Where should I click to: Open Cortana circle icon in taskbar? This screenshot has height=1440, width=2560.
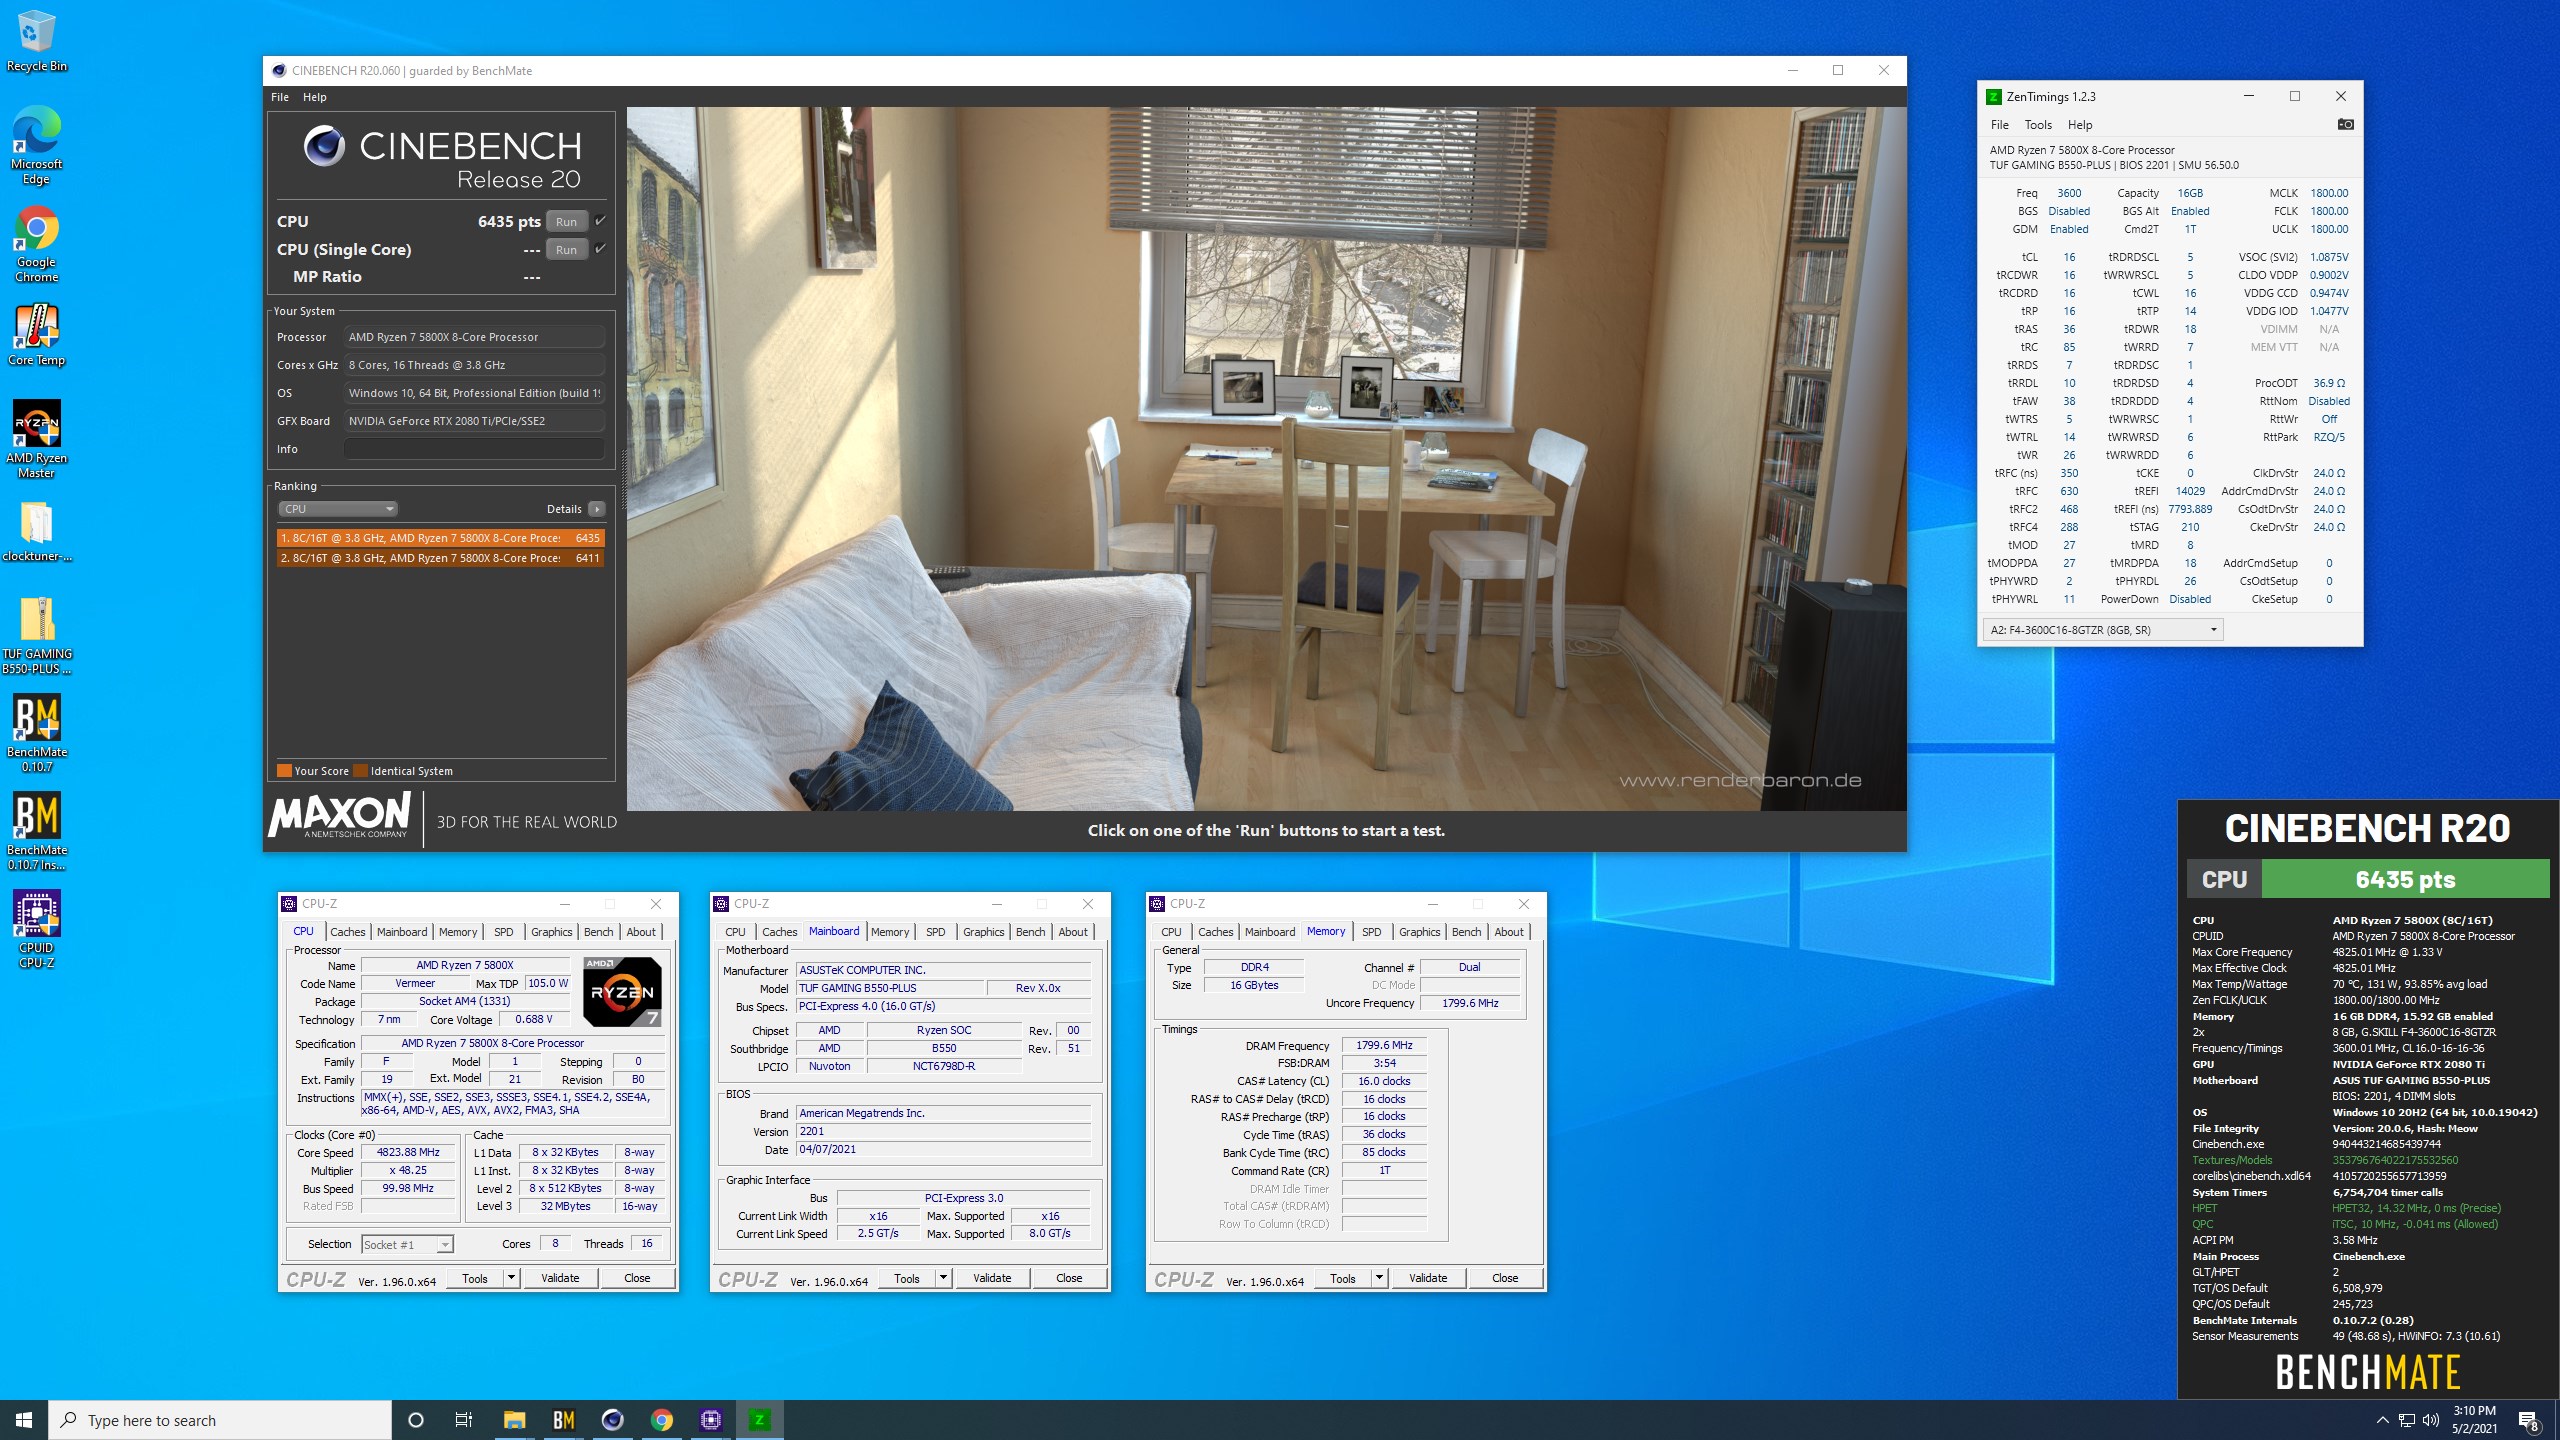(416, 1420)
